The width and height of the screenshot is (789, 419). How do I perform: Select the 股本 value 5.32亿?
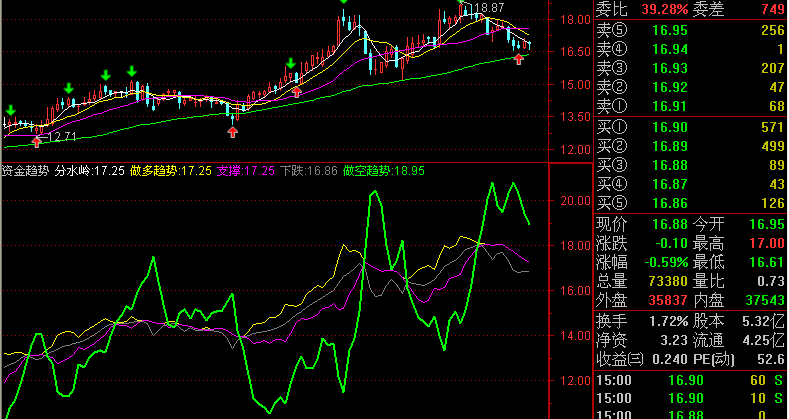point(763,321)
